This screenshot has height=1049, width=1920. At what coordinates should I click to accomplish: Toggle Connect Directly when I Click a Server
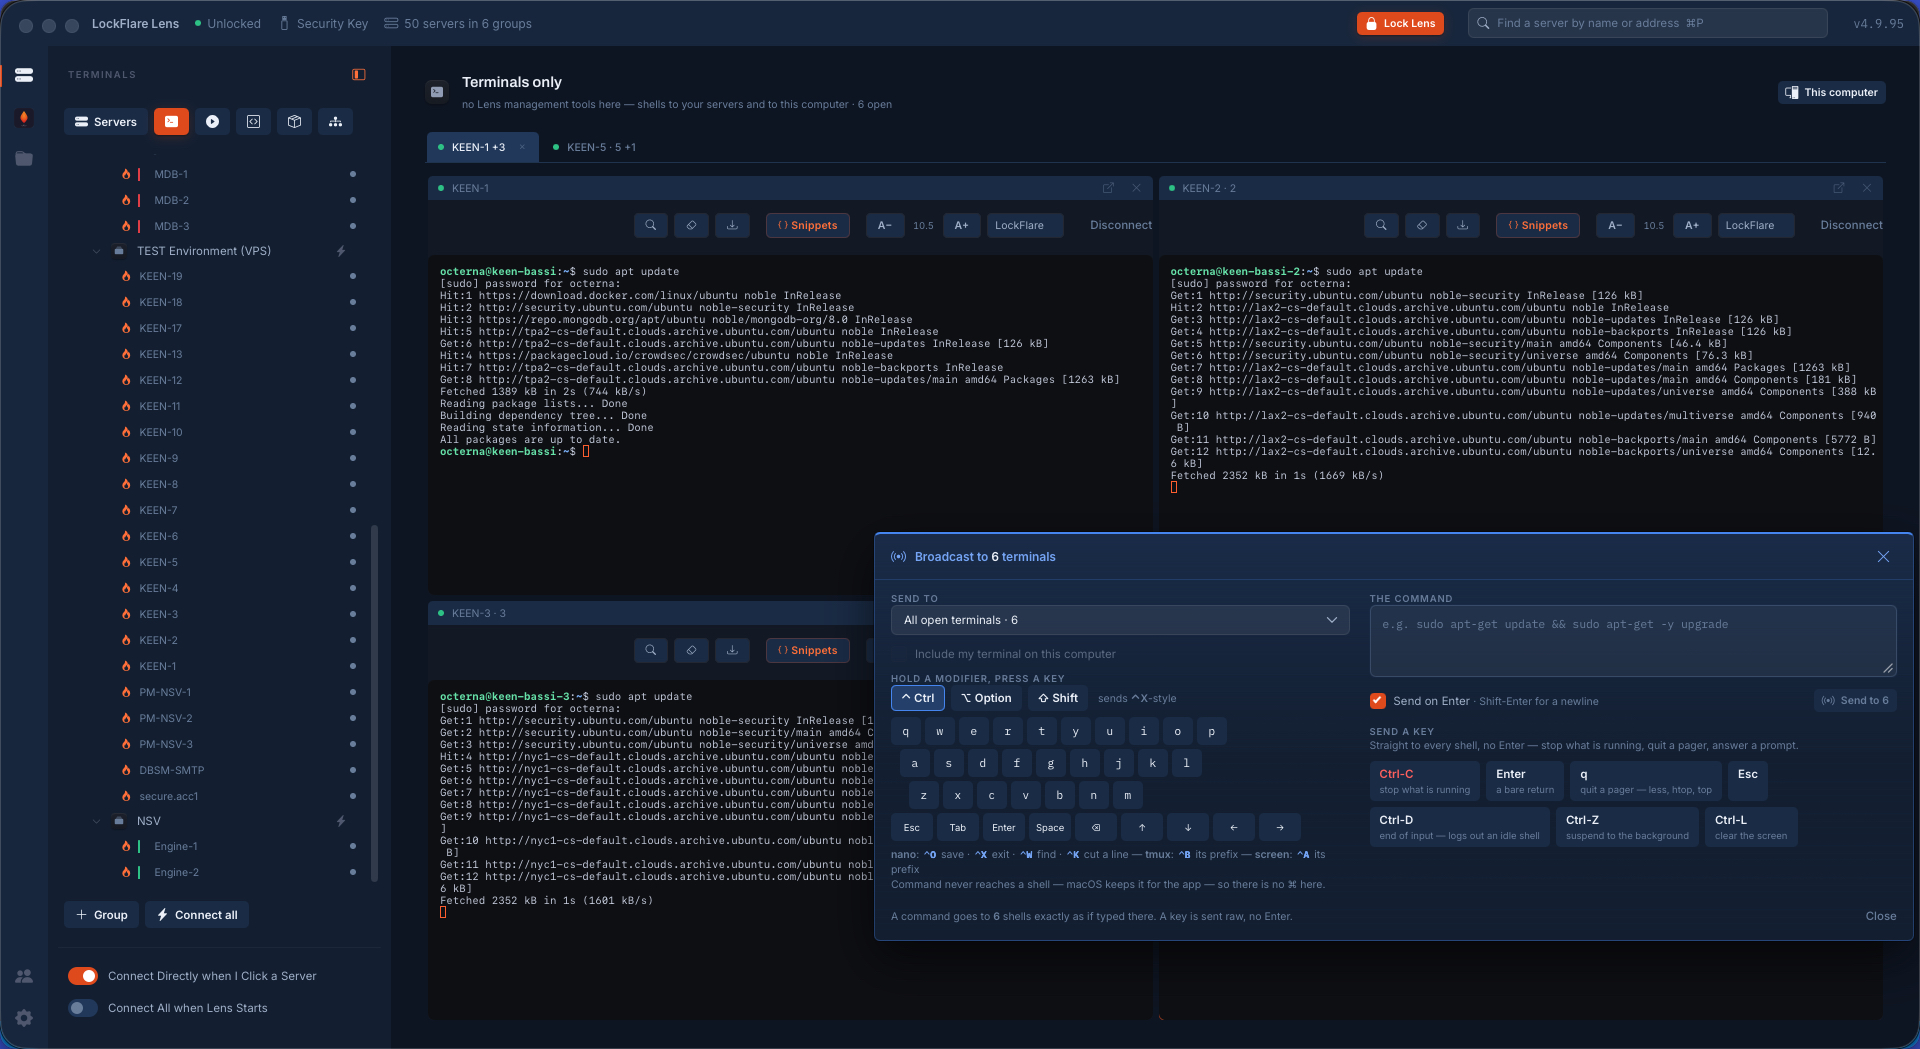(83, 976)
